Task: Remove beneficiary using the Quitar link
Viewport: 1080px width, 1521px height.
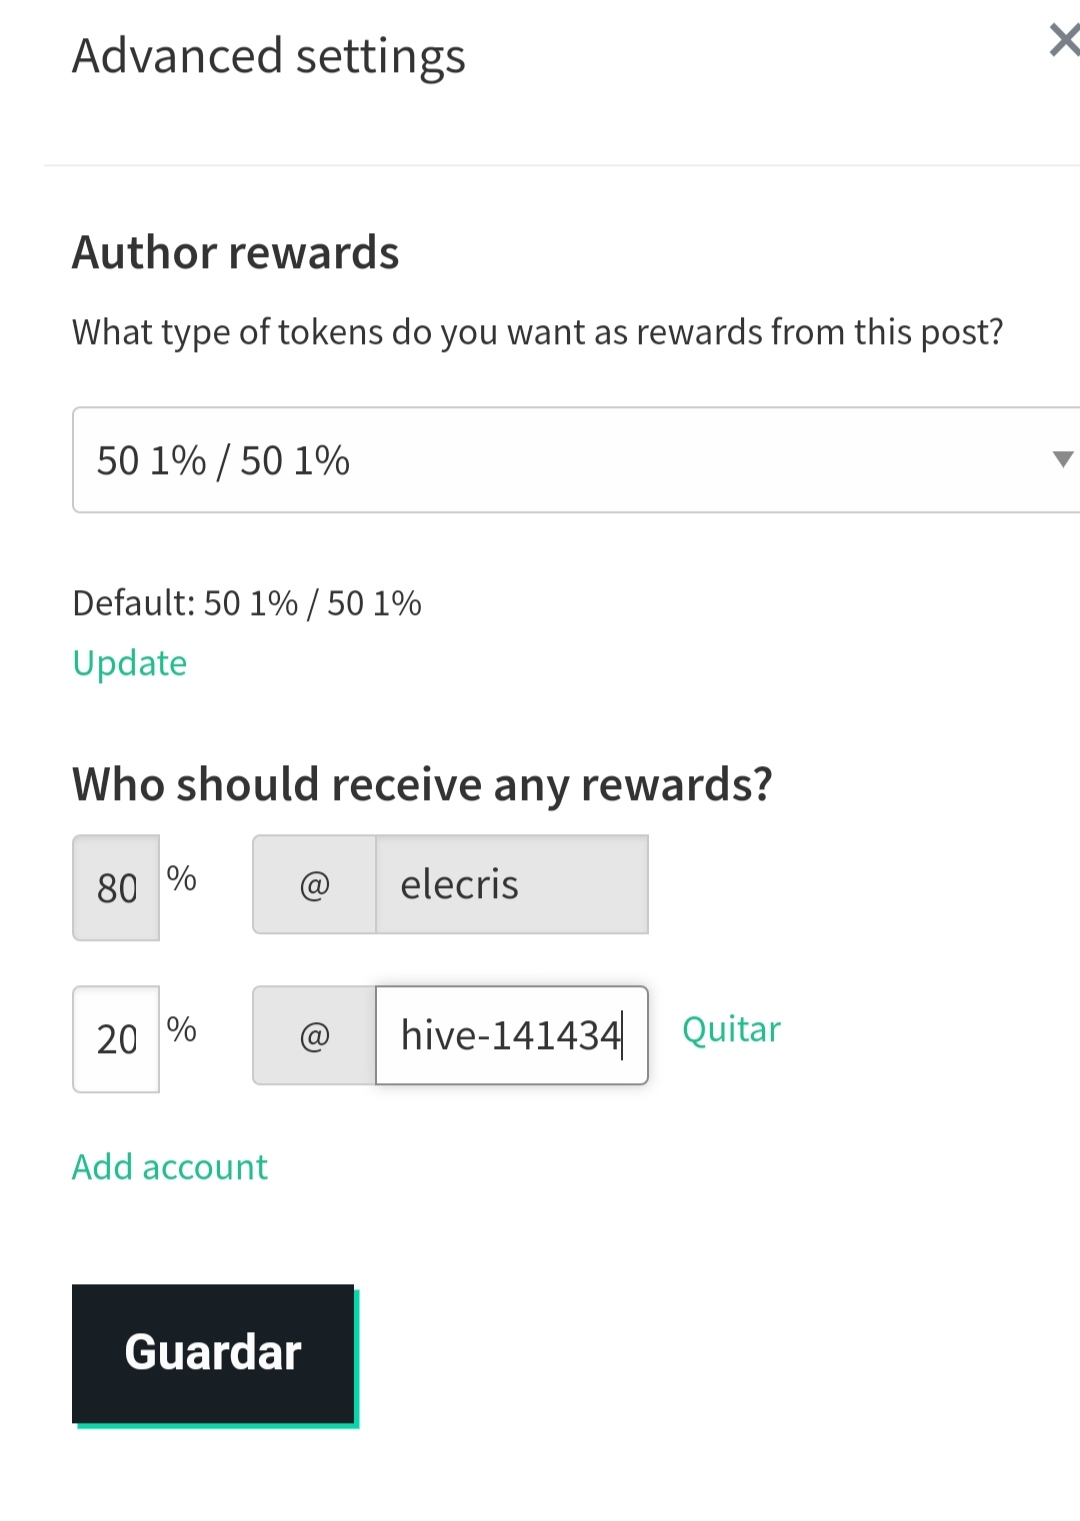Action: coord(731,1029)
